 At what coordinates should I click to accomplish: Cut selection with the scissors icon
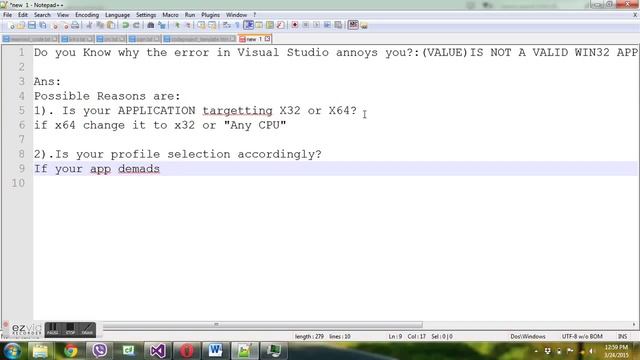pyautogui.click(x=89, y=25)
